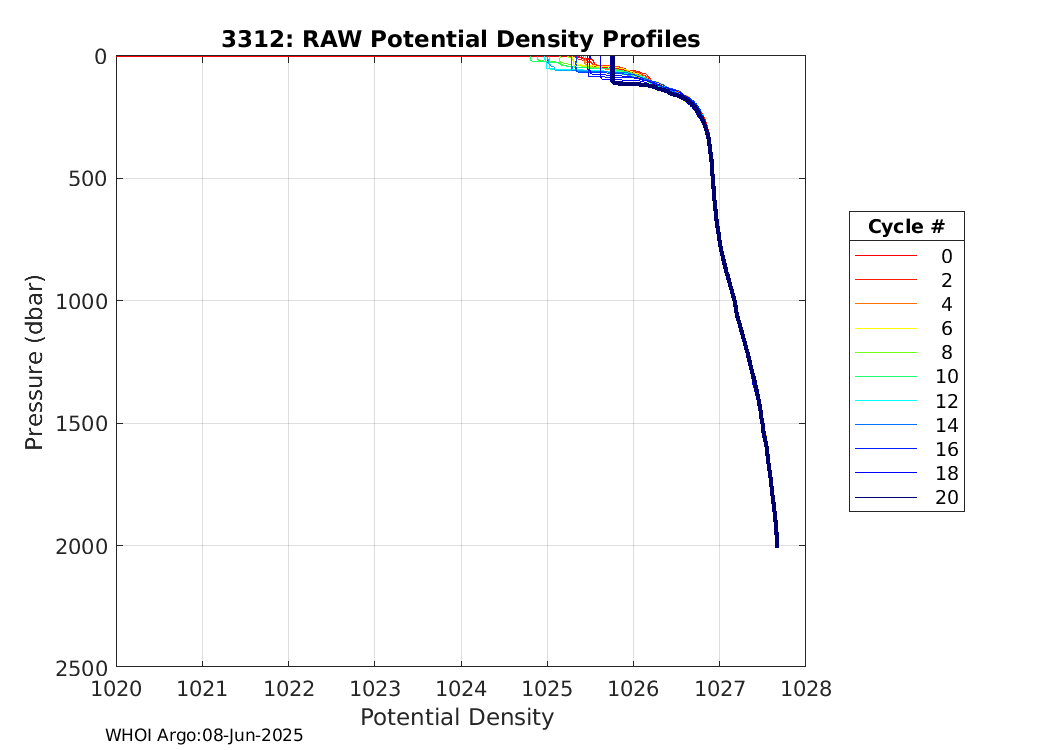This screenshot has height=750, width=1050.
Task: Click the plot title '3312: RAW Potential Density Profiles'
Action: point(461,40)
